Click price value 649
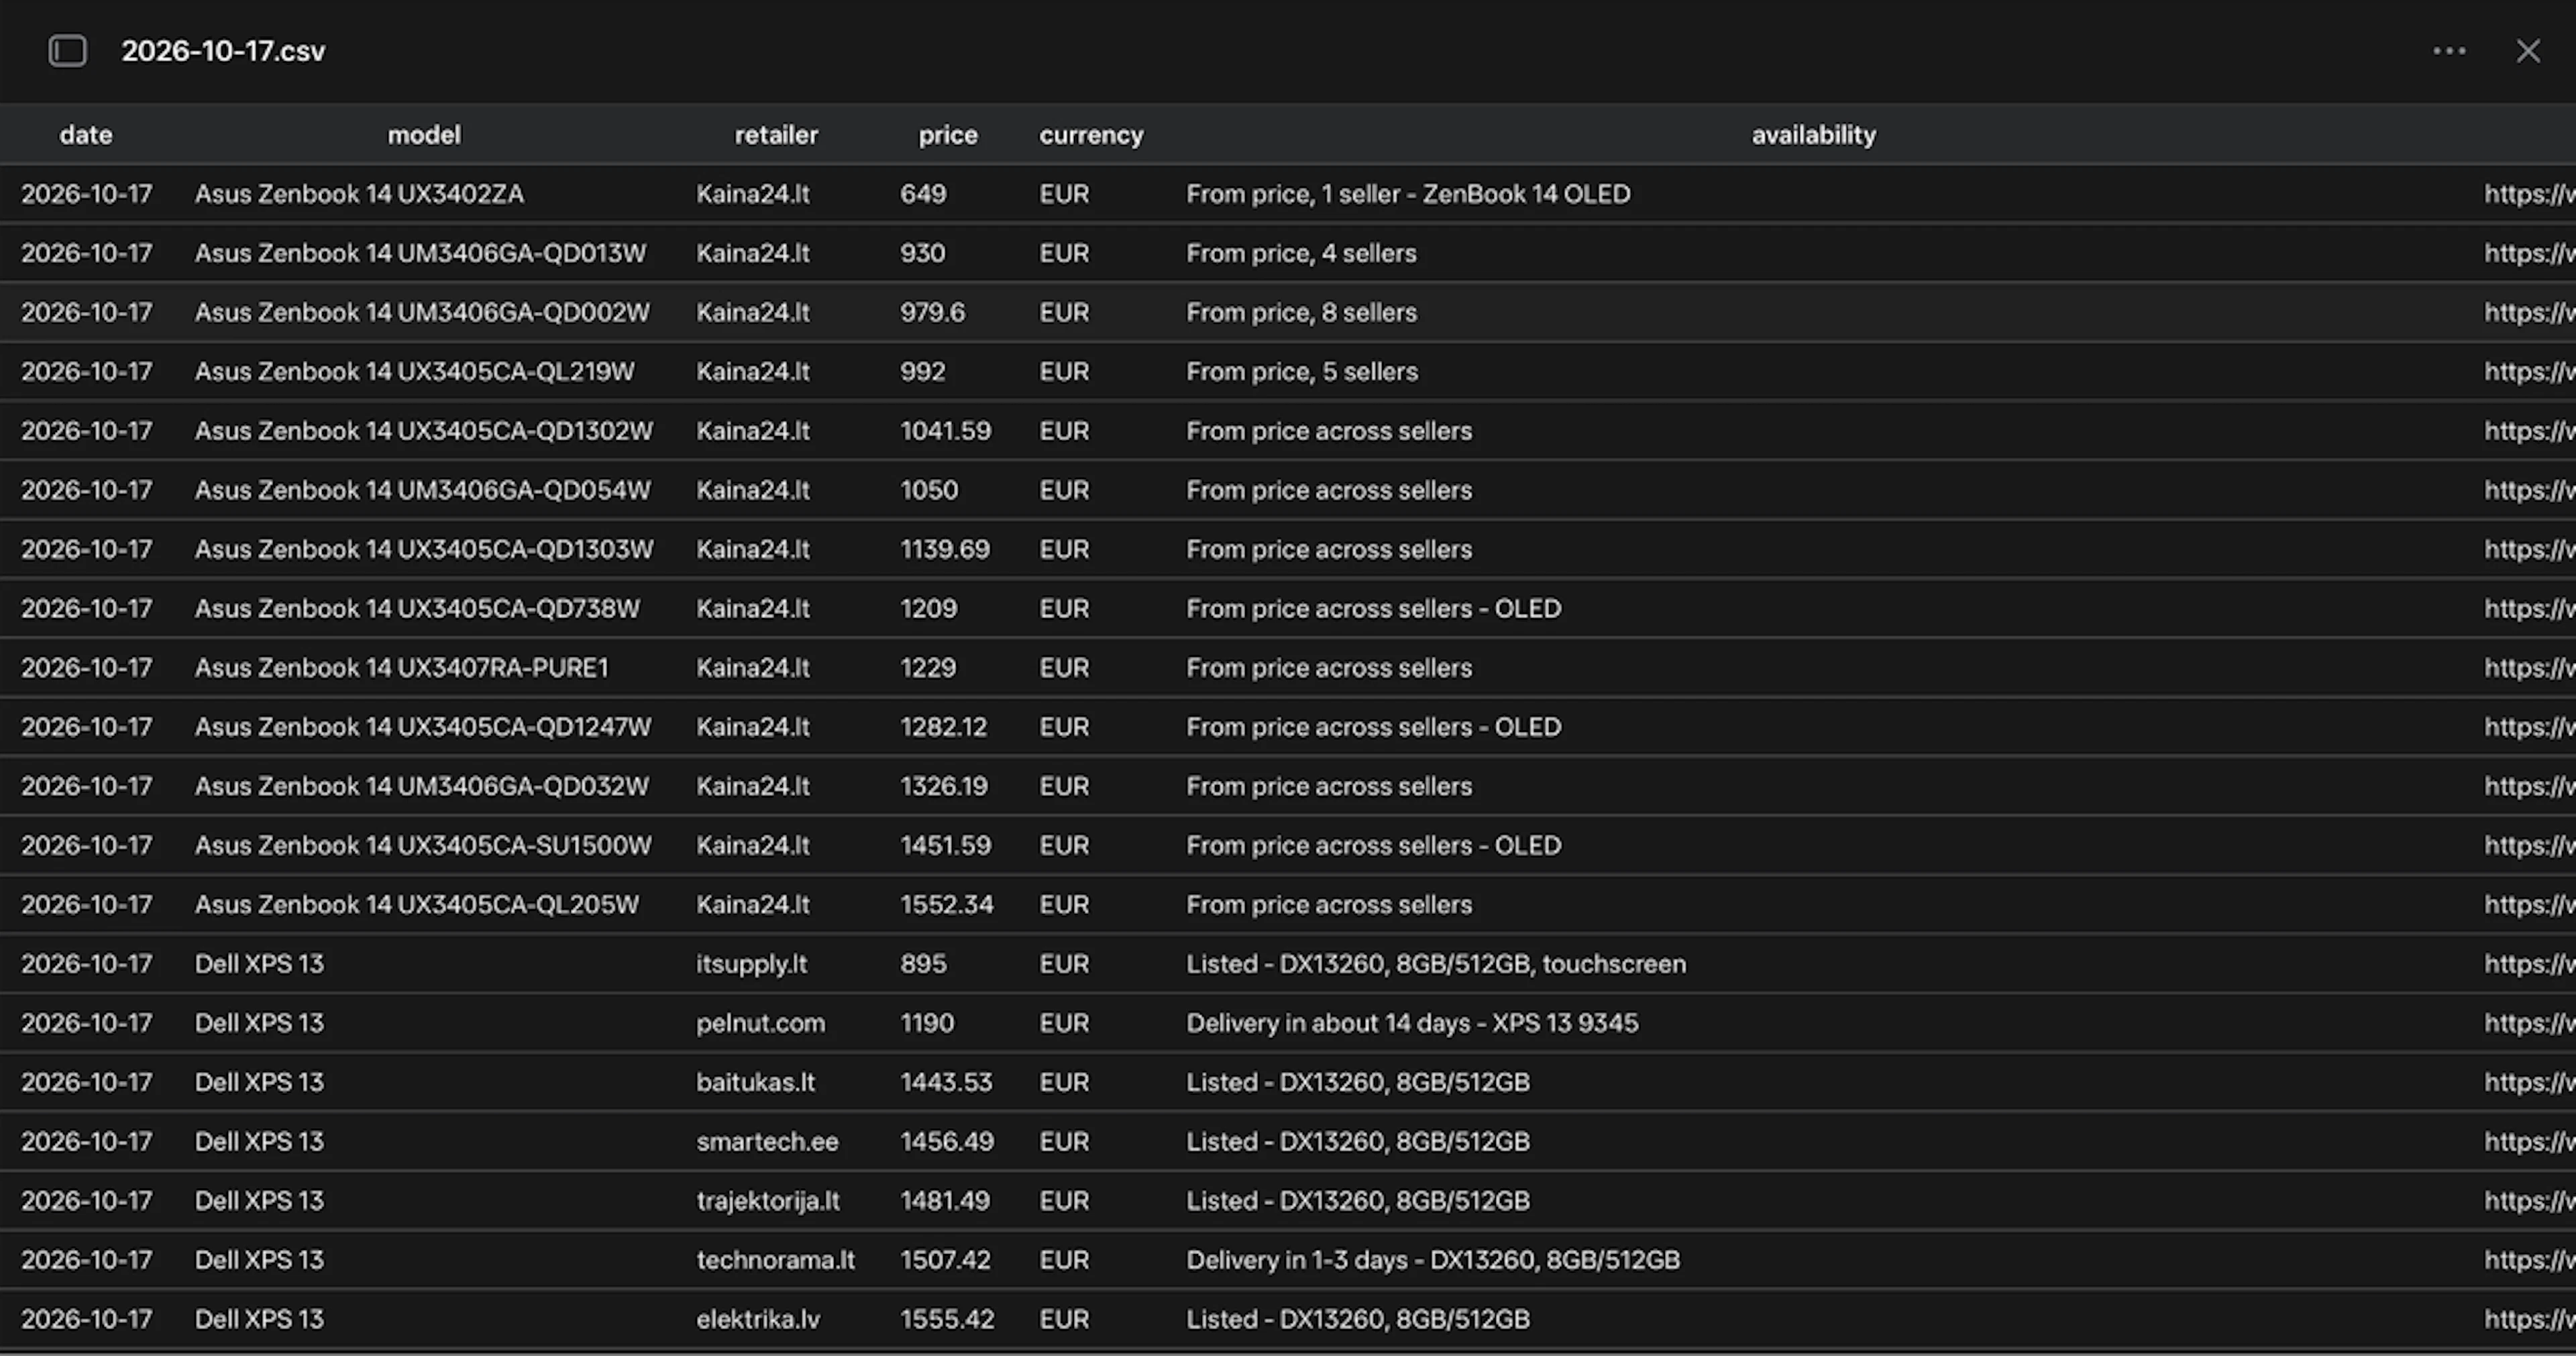The height and width of the screenshot is (1356, 2576). coord(923,194)
